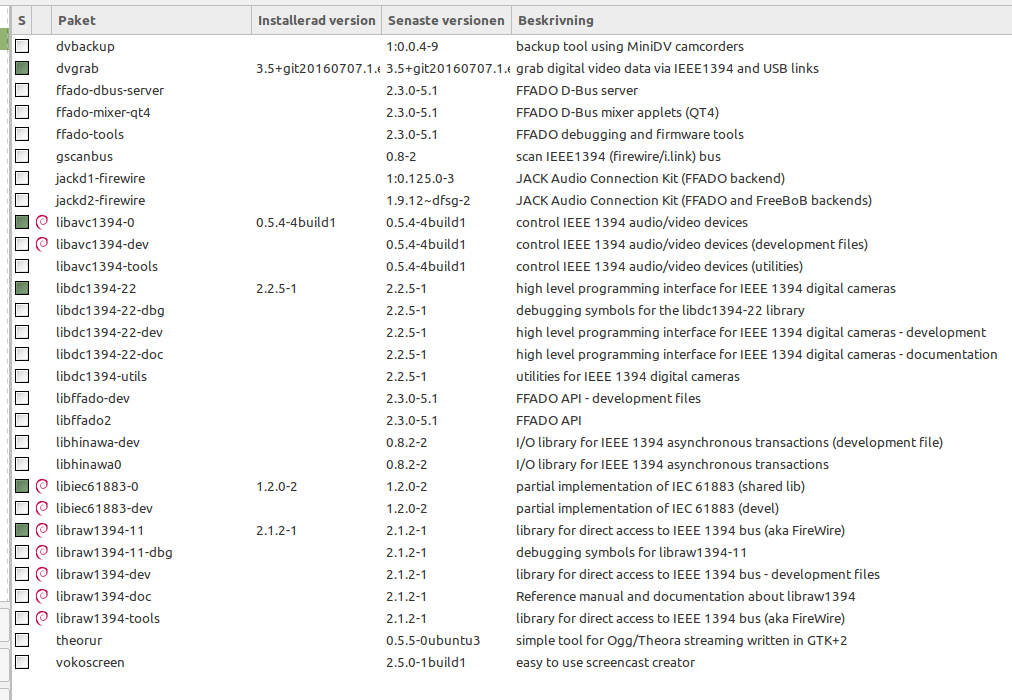The height and width of the screenshot is (700, 1012).
Task: Sort by the S status column header
Action: pyautogui.click(x=22, y=20)
